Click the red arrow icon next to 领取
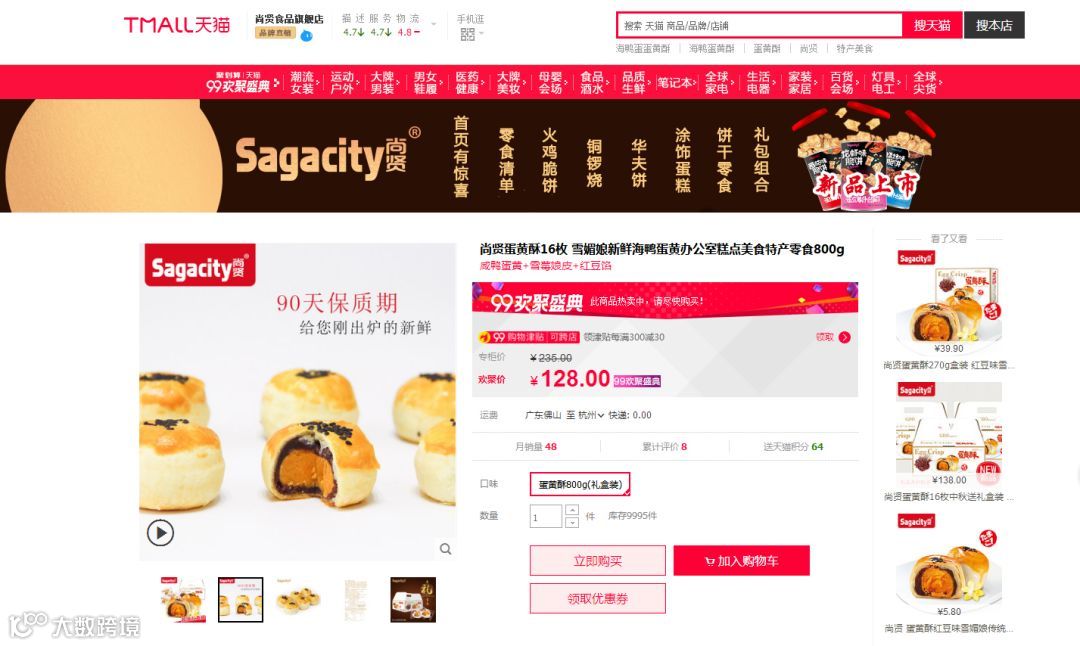Viewport: 1080px width, 646px height. pyautogui.click(x=844, y=337)
